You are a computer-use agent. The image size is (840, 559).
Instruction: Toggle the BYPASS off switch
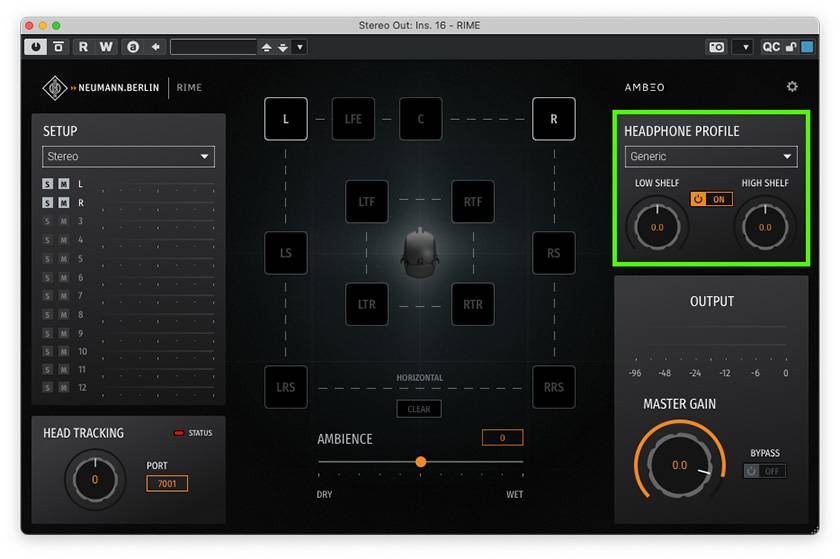point(765,471)
